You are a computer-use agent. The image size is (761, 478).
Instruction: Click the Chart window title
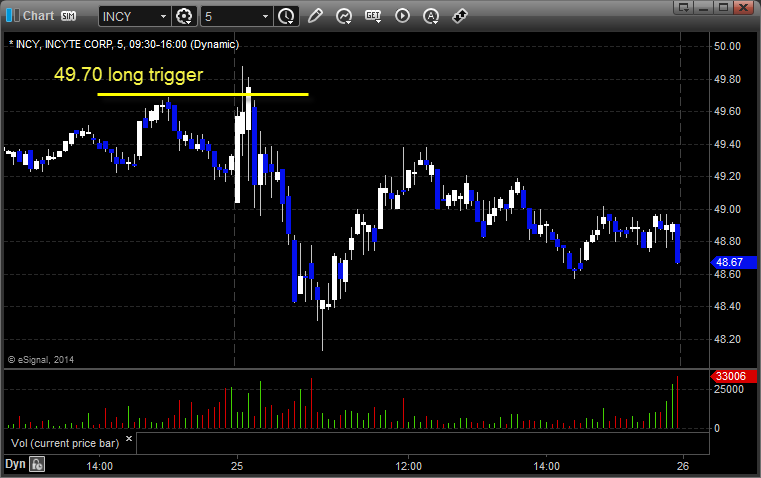click(38, 16)
